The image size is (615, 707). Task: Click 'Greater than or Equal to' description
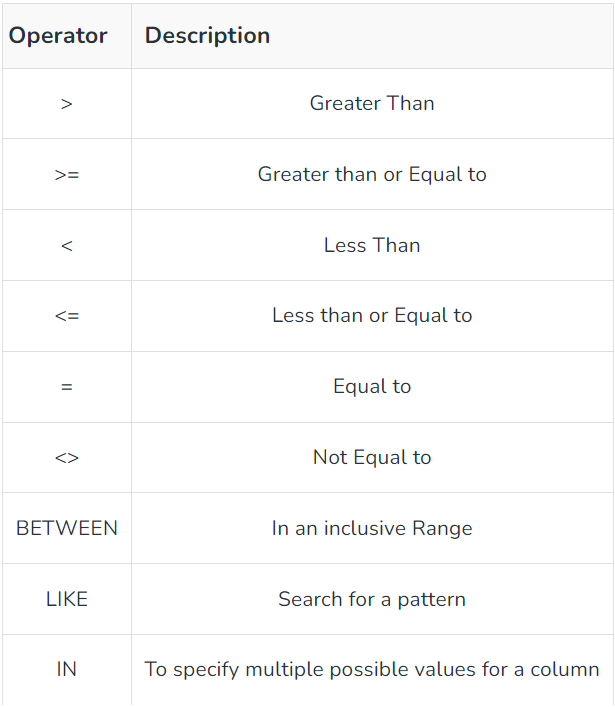(372, 174)
